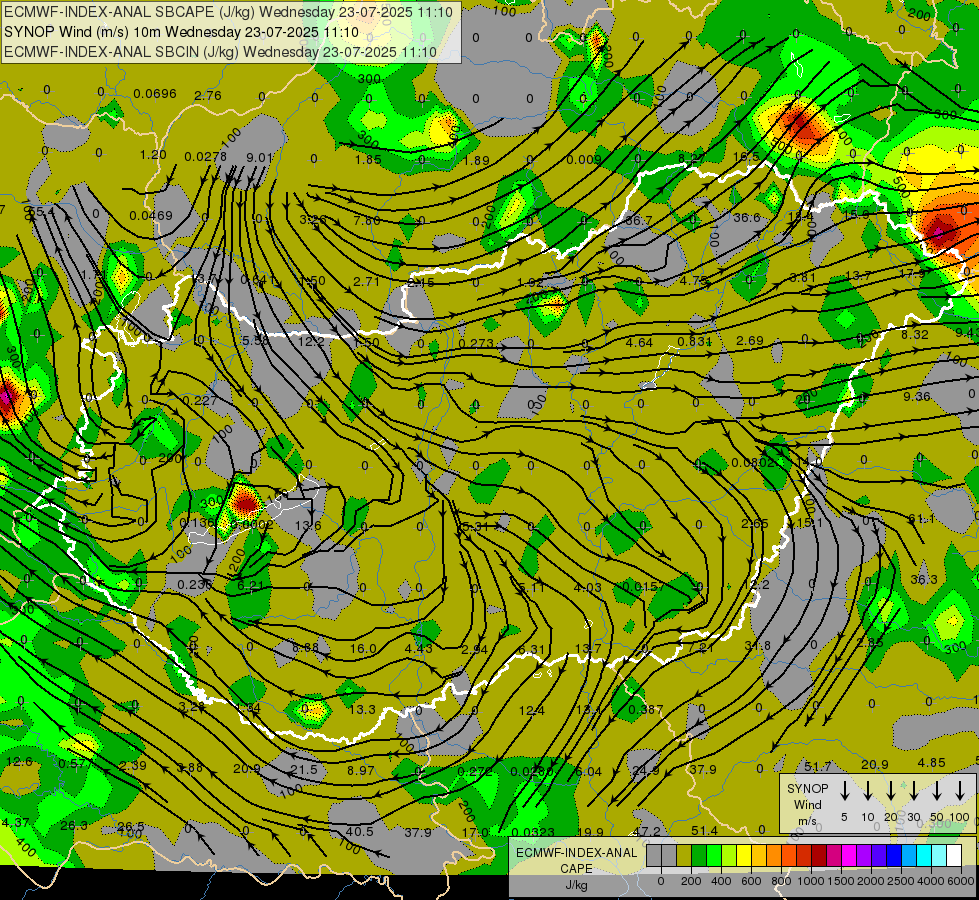Click the map value 40.5
Viewport: 979px width, 900px height.
click(x=359, y=831)
